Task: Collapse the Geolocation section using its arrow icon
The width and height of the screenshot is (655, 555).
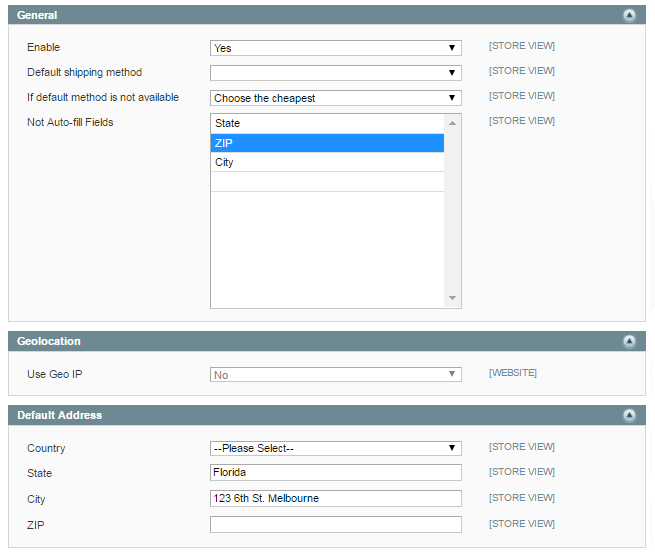Action: click(629, 341)
